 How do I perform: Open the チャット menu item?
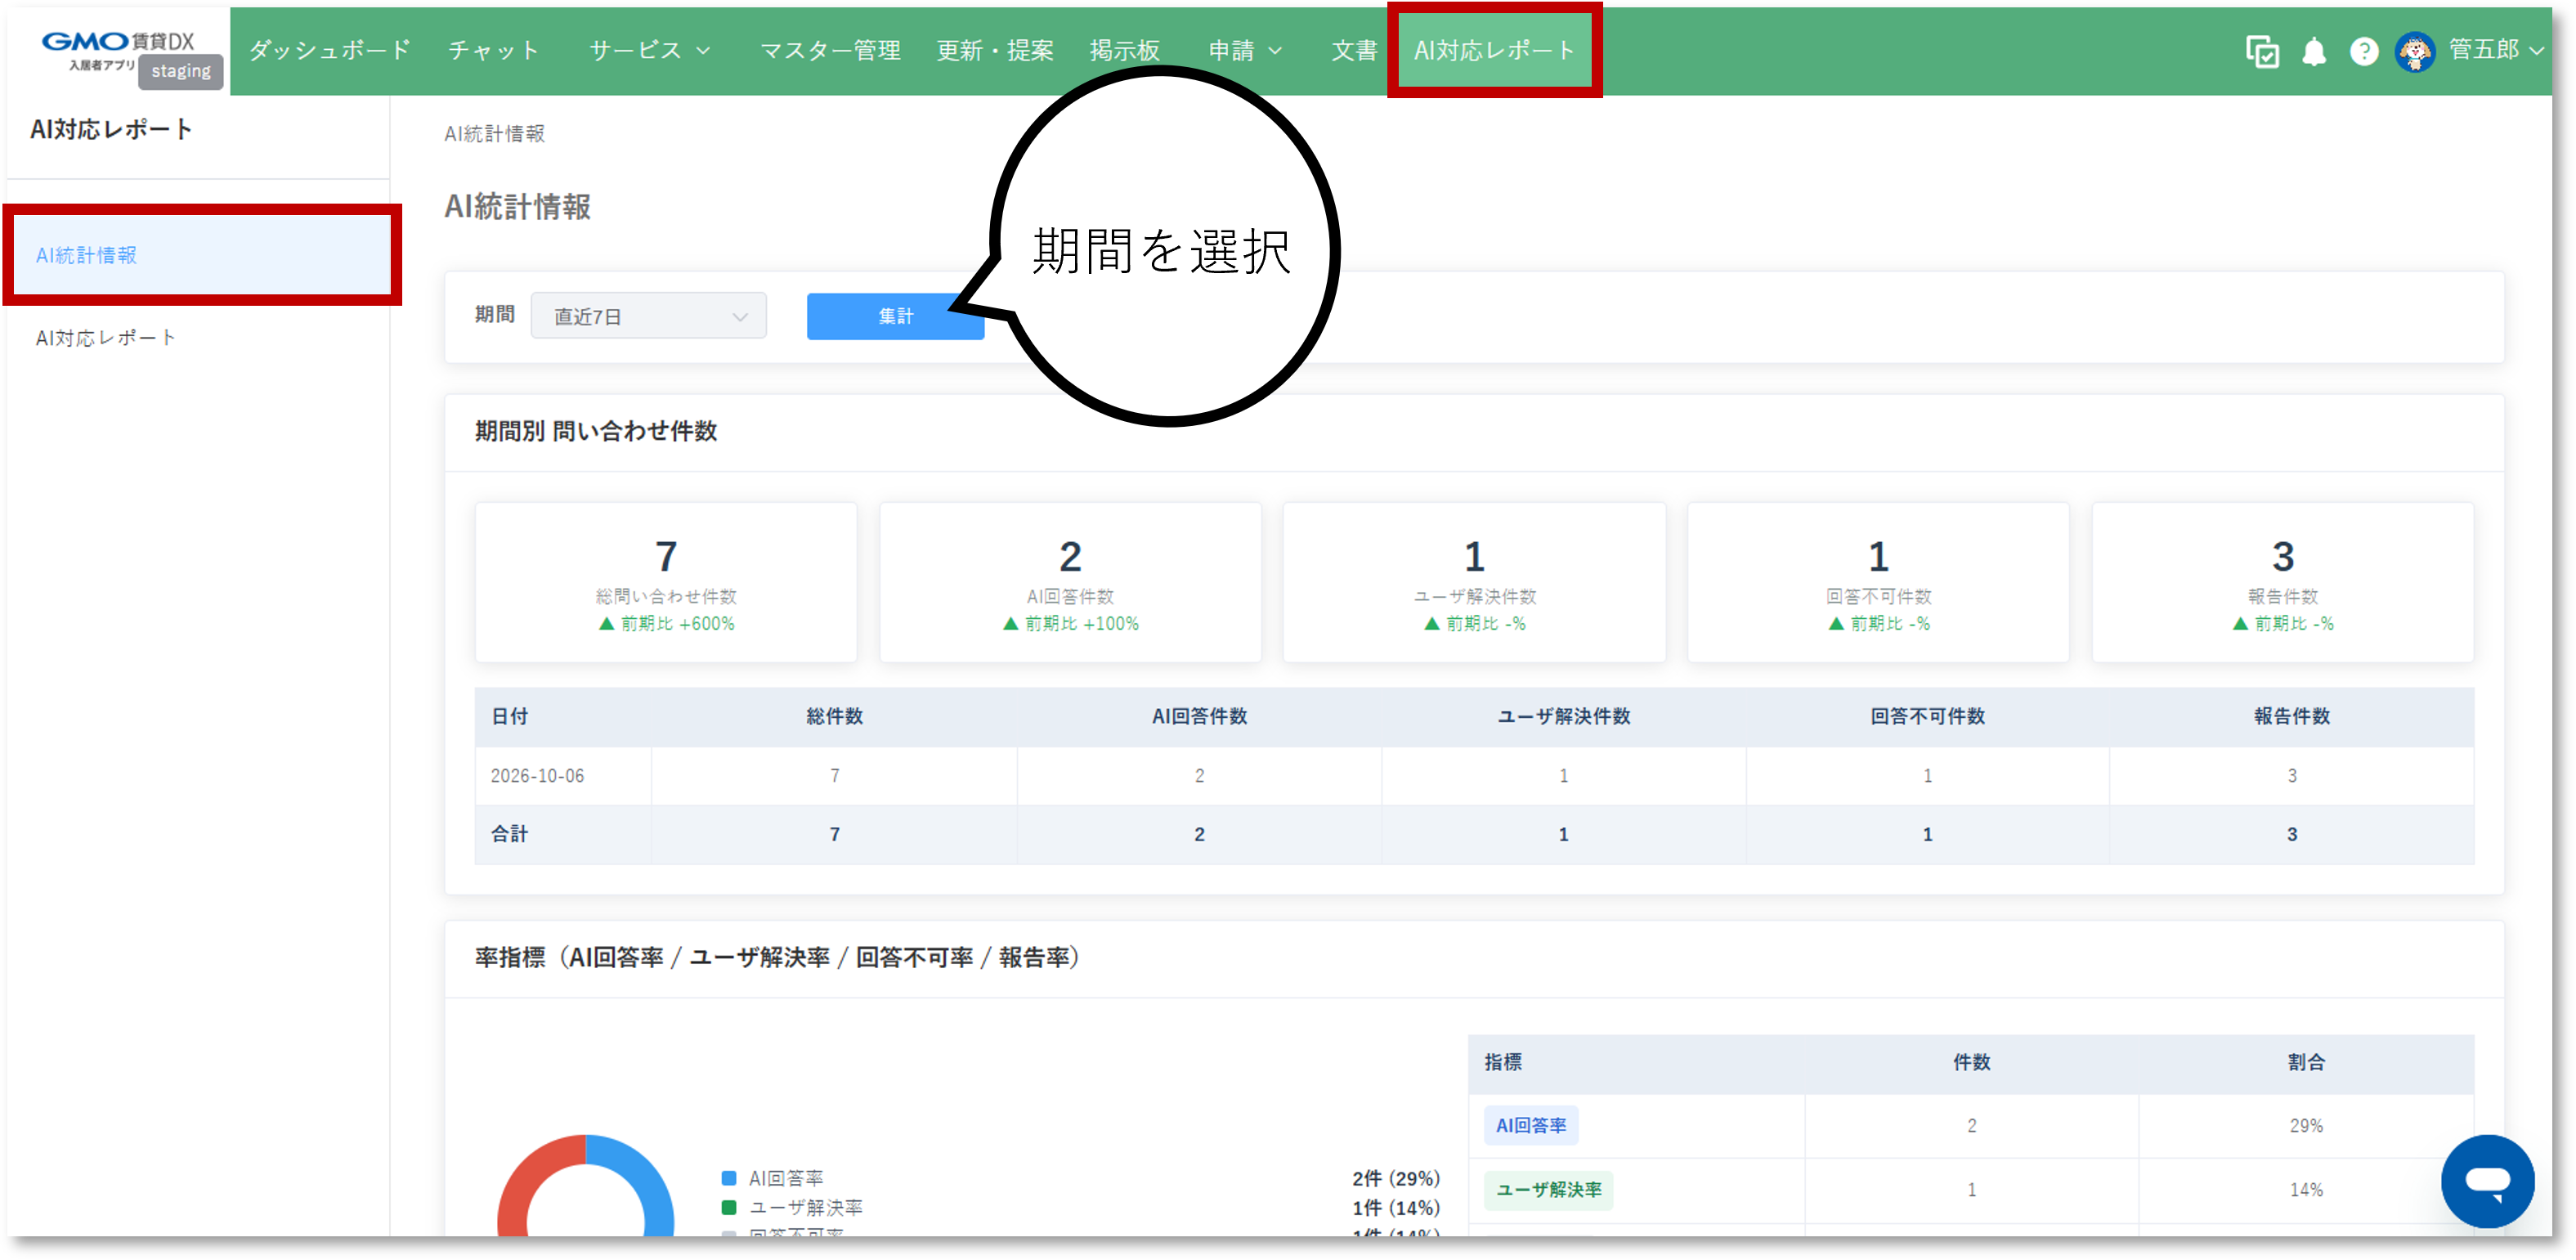[493, 51]
